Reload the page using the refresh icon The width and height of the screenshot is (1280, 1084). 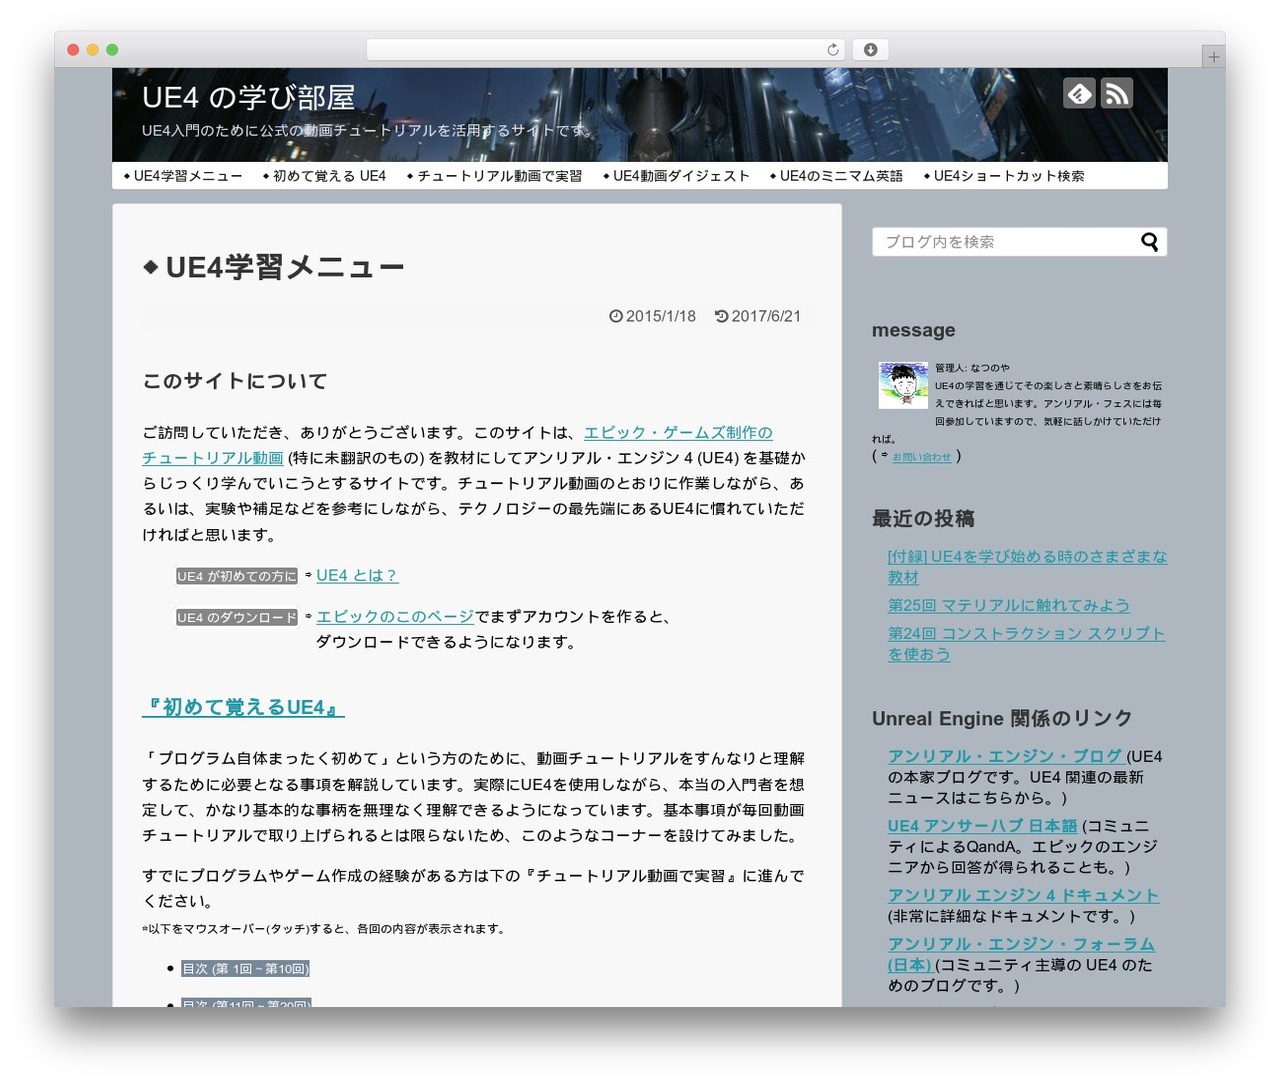click(x=833, y=49)
